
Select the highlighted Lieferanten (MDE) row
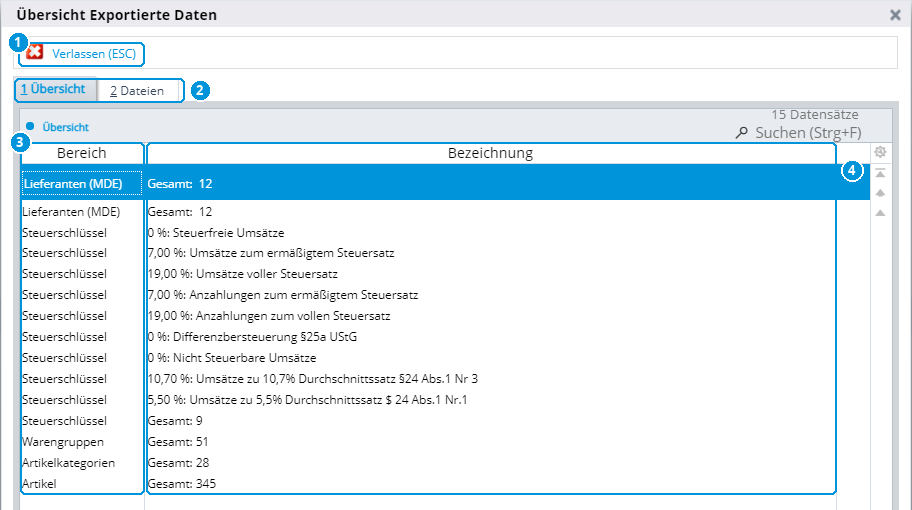(446, 183)
